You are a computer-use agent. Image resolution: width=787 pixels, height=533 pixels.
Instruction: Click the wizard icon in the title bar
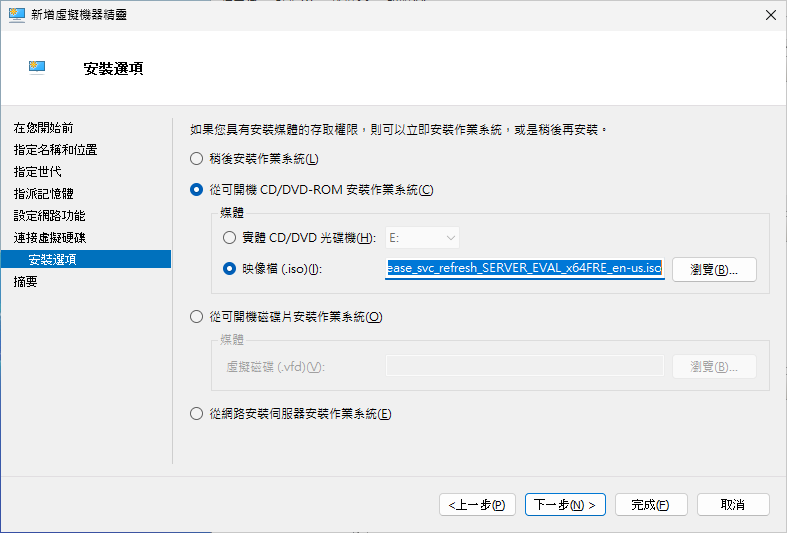pyautogui.click(x=17, y=15)
